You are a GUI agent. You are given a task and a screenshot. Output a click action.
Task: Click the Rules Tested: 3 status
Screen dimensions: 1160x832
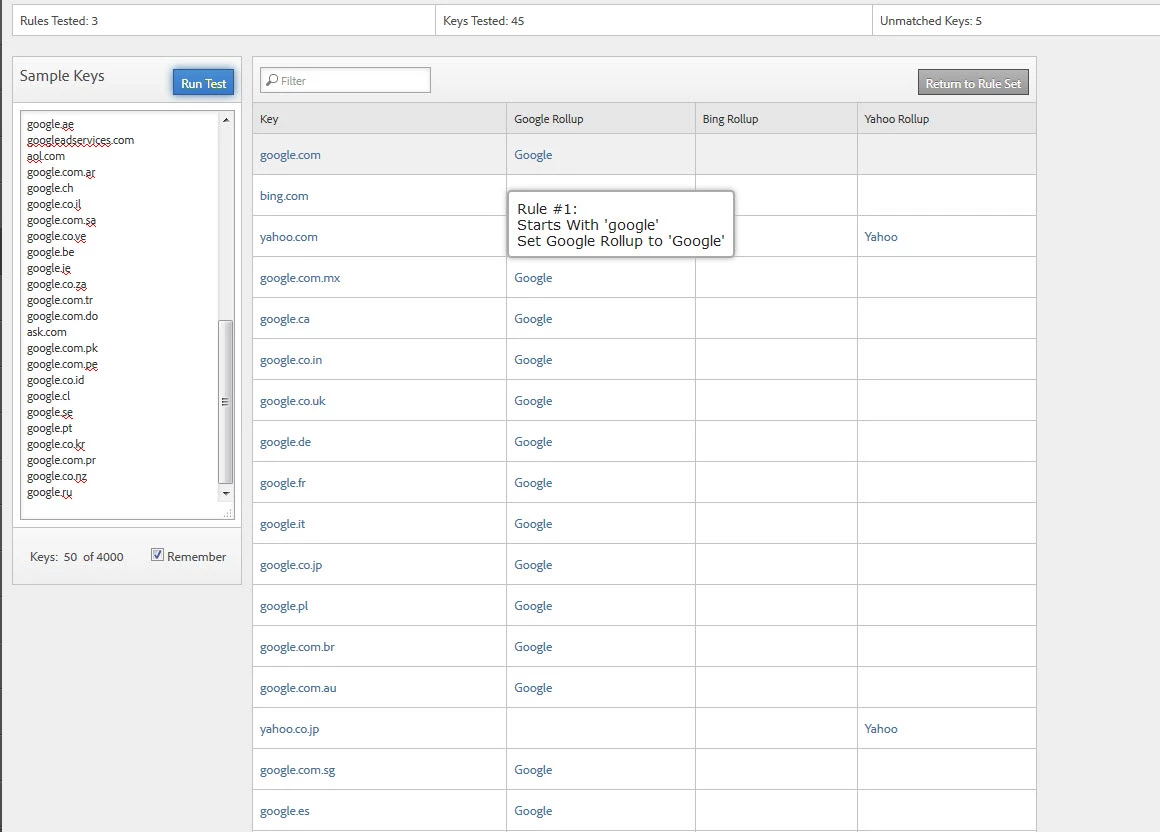59,21
